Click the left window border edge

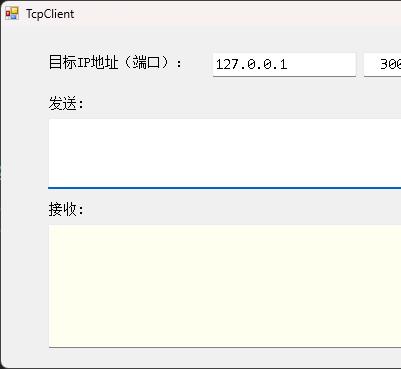(1, 187)
